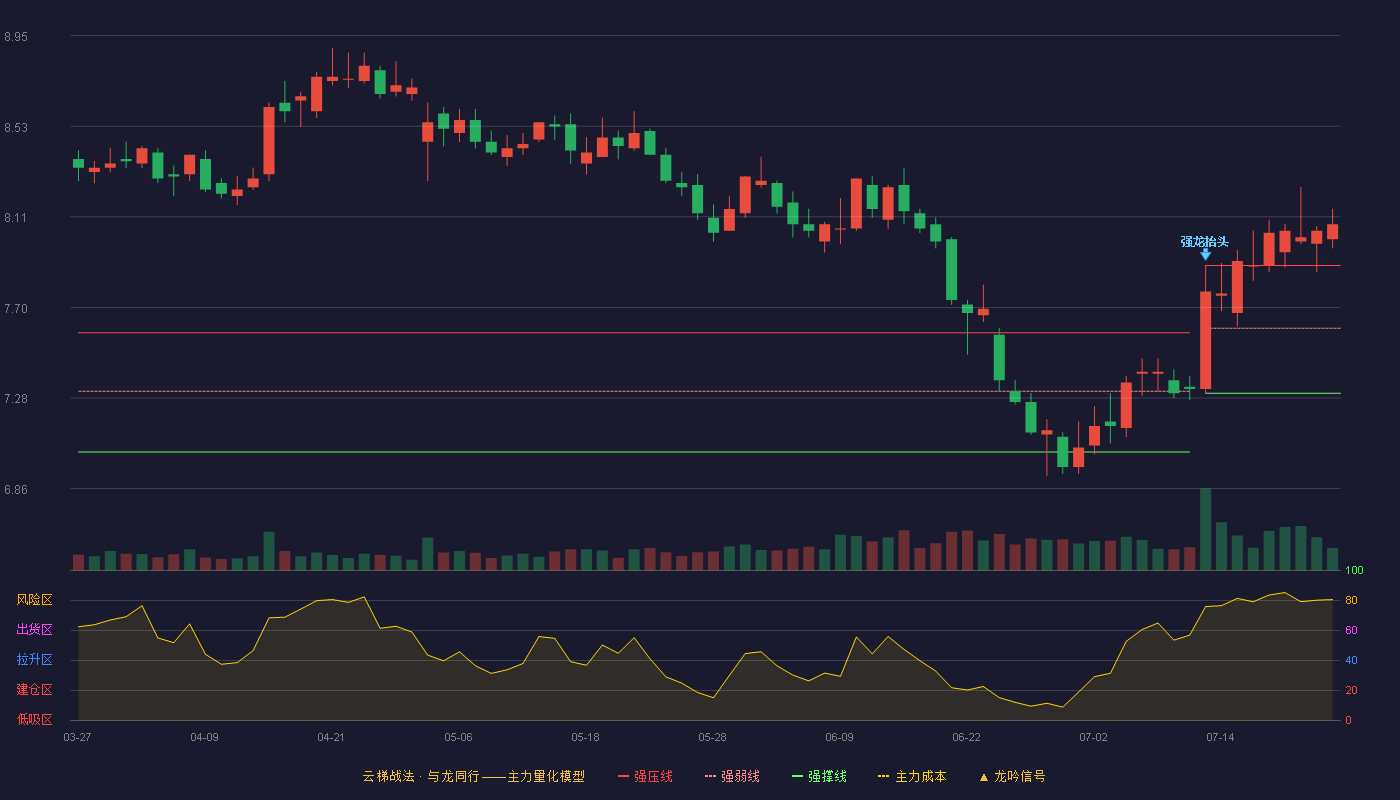Click the 05-28 date label
This screenshot has width=1400, height=800.
(x=712, y=737)
